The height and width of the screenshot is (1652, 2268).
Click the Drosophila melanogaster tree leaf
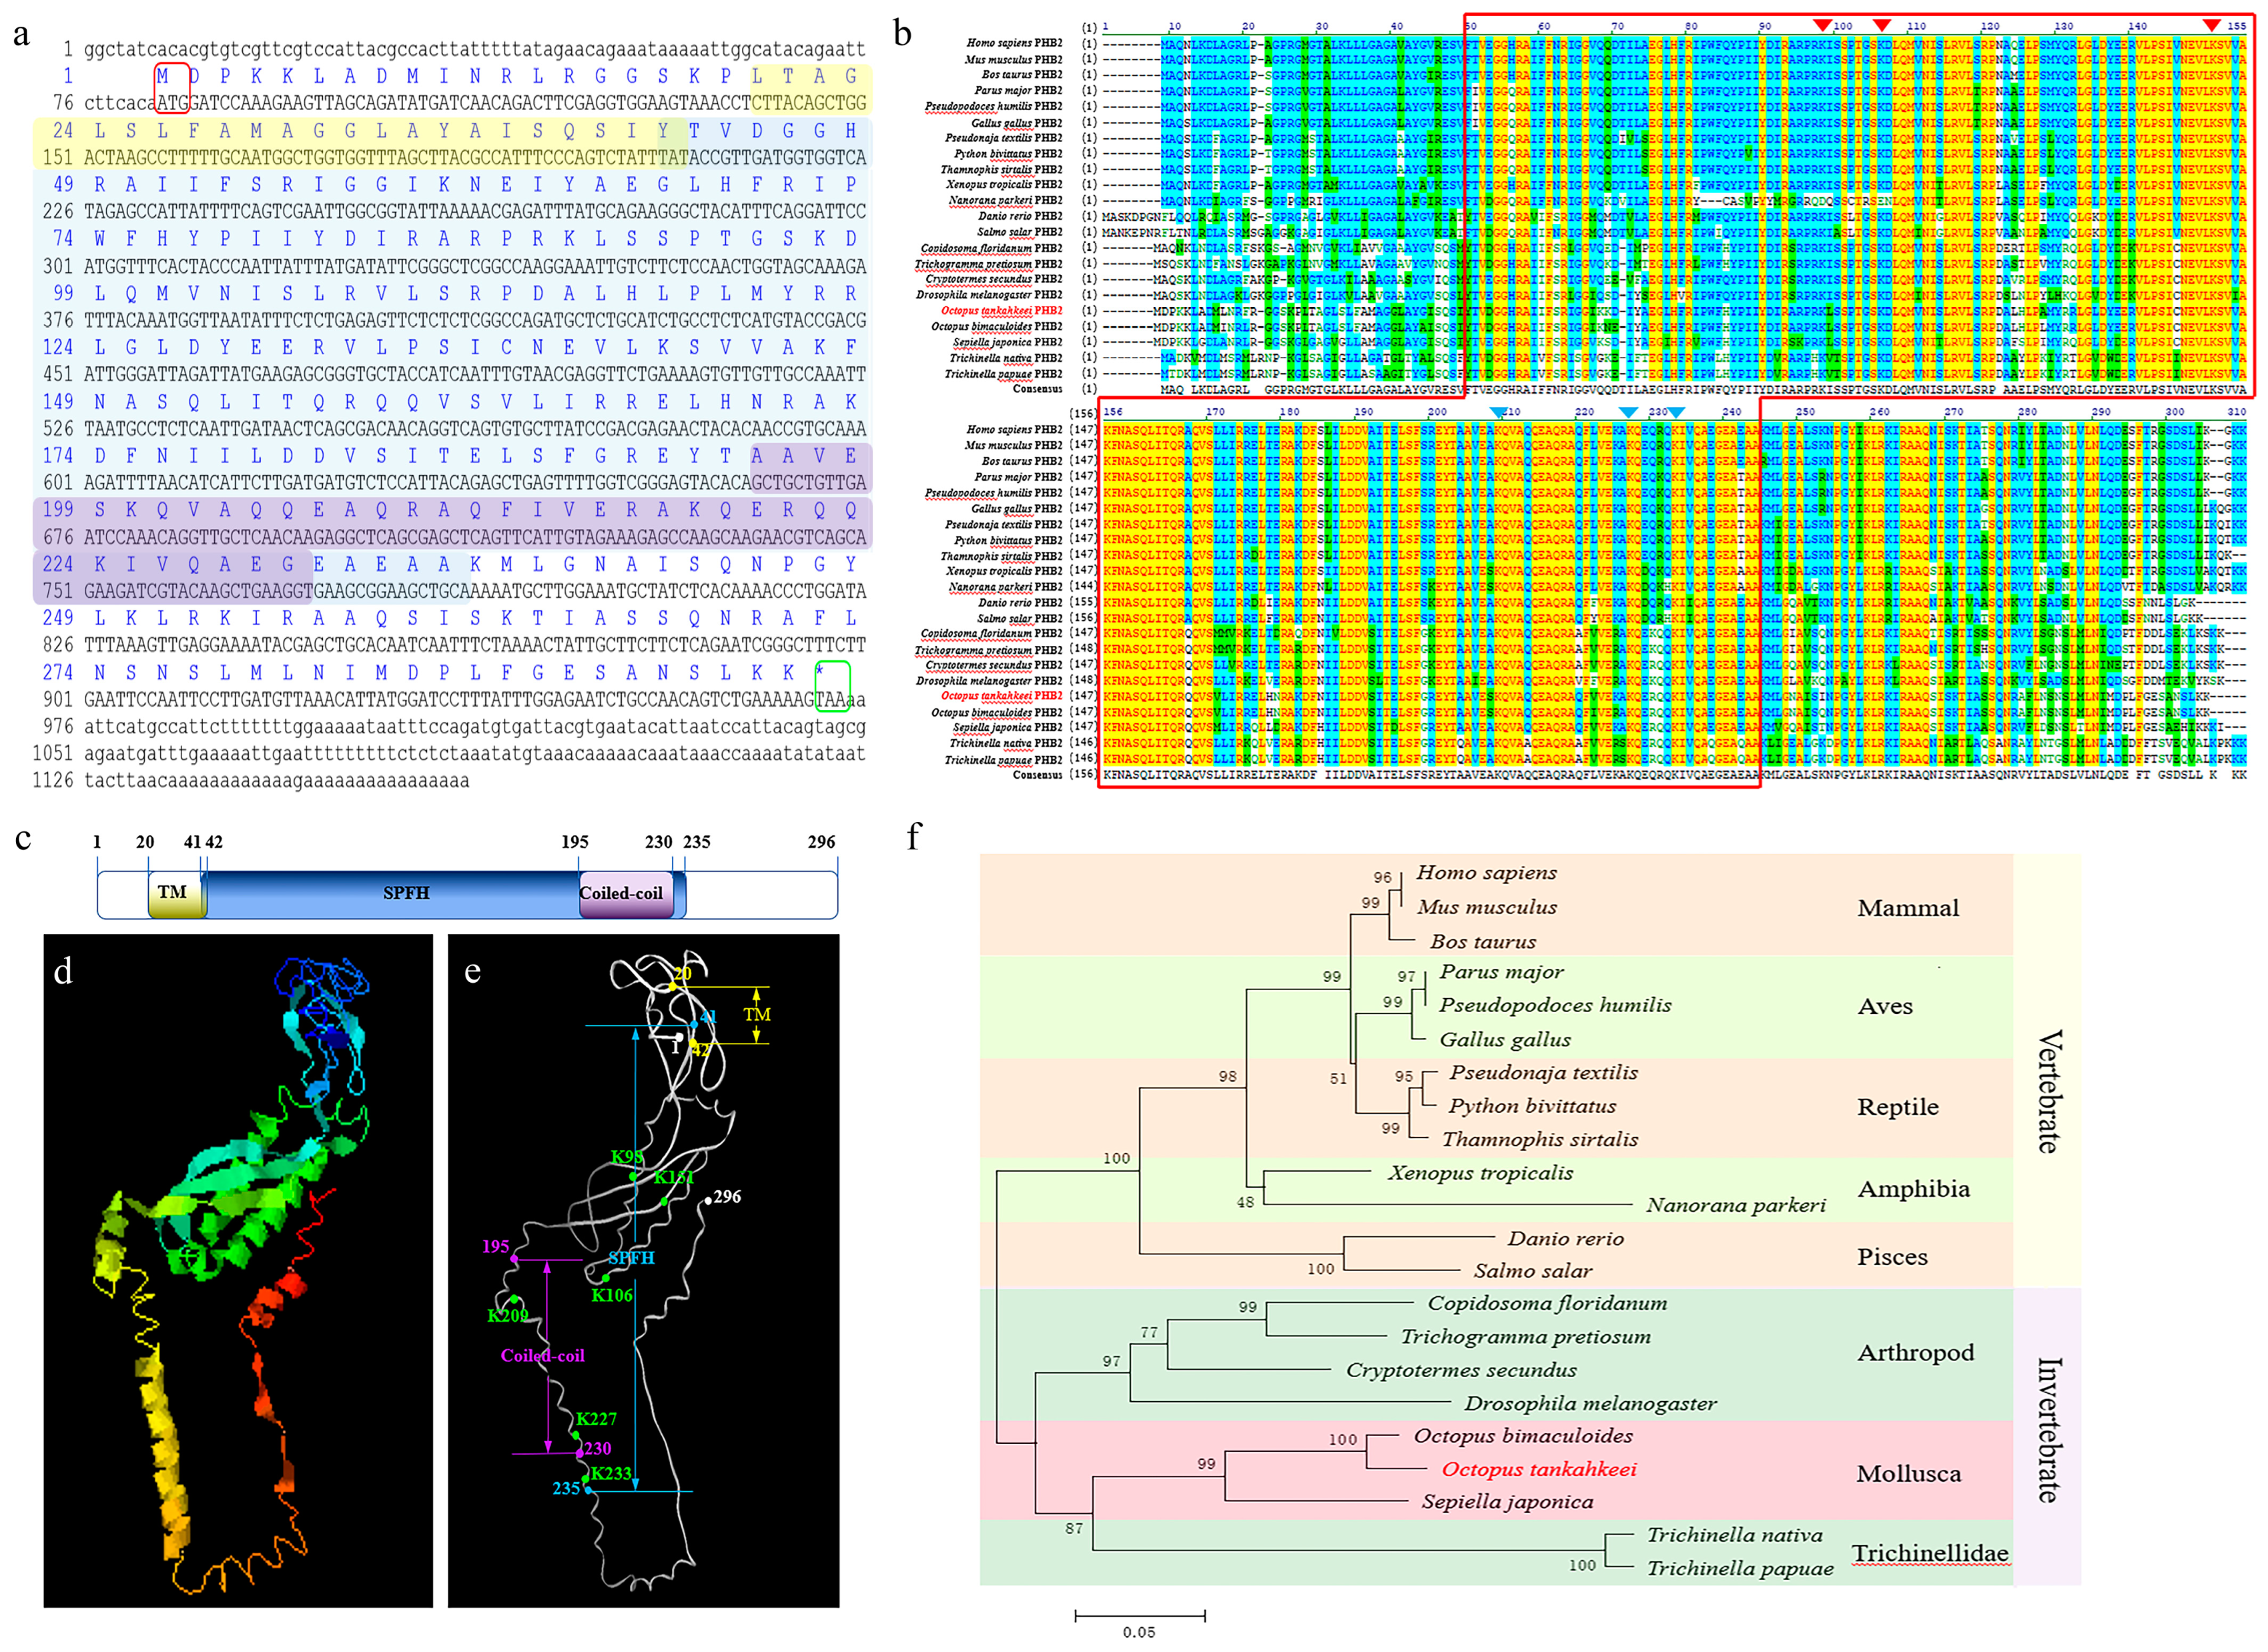coord(1590,1403)
